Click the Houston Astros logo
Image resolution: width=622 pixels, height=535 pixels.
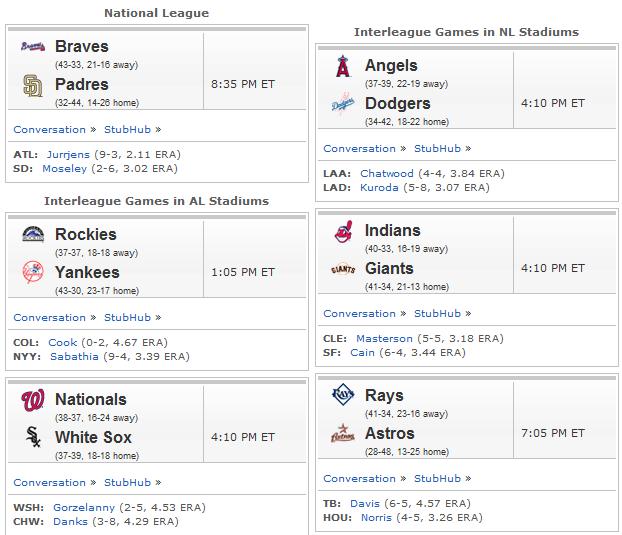click(x=343, y=433)
